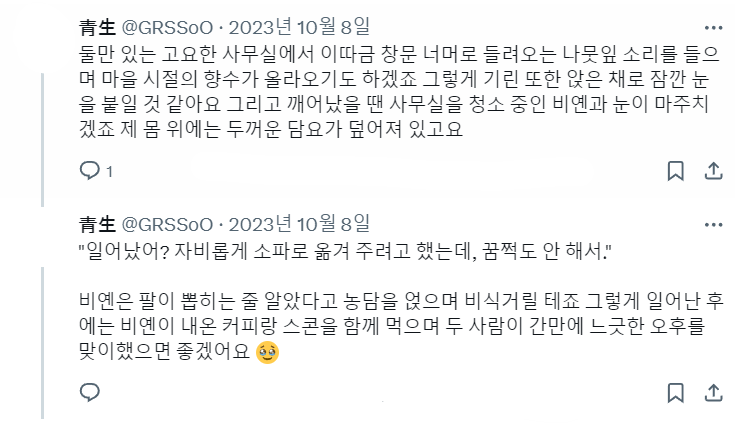Share the tweet about 두꺼운 담요
Image resolution: width=735 pixels, height=423 pixels.
tap(713, 171)
